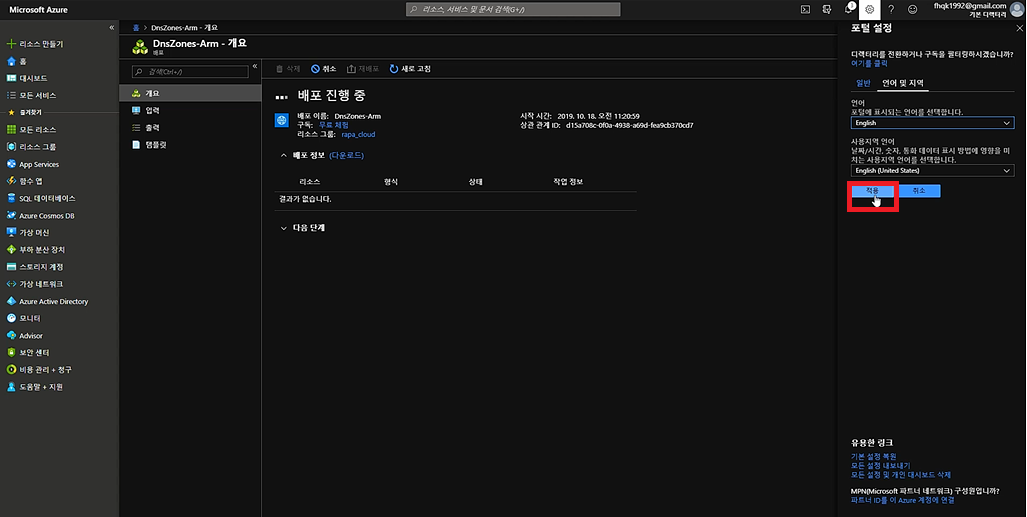Click 모든 설정 및 개인 대시보드 삭제 link

(x=901, y=474)
